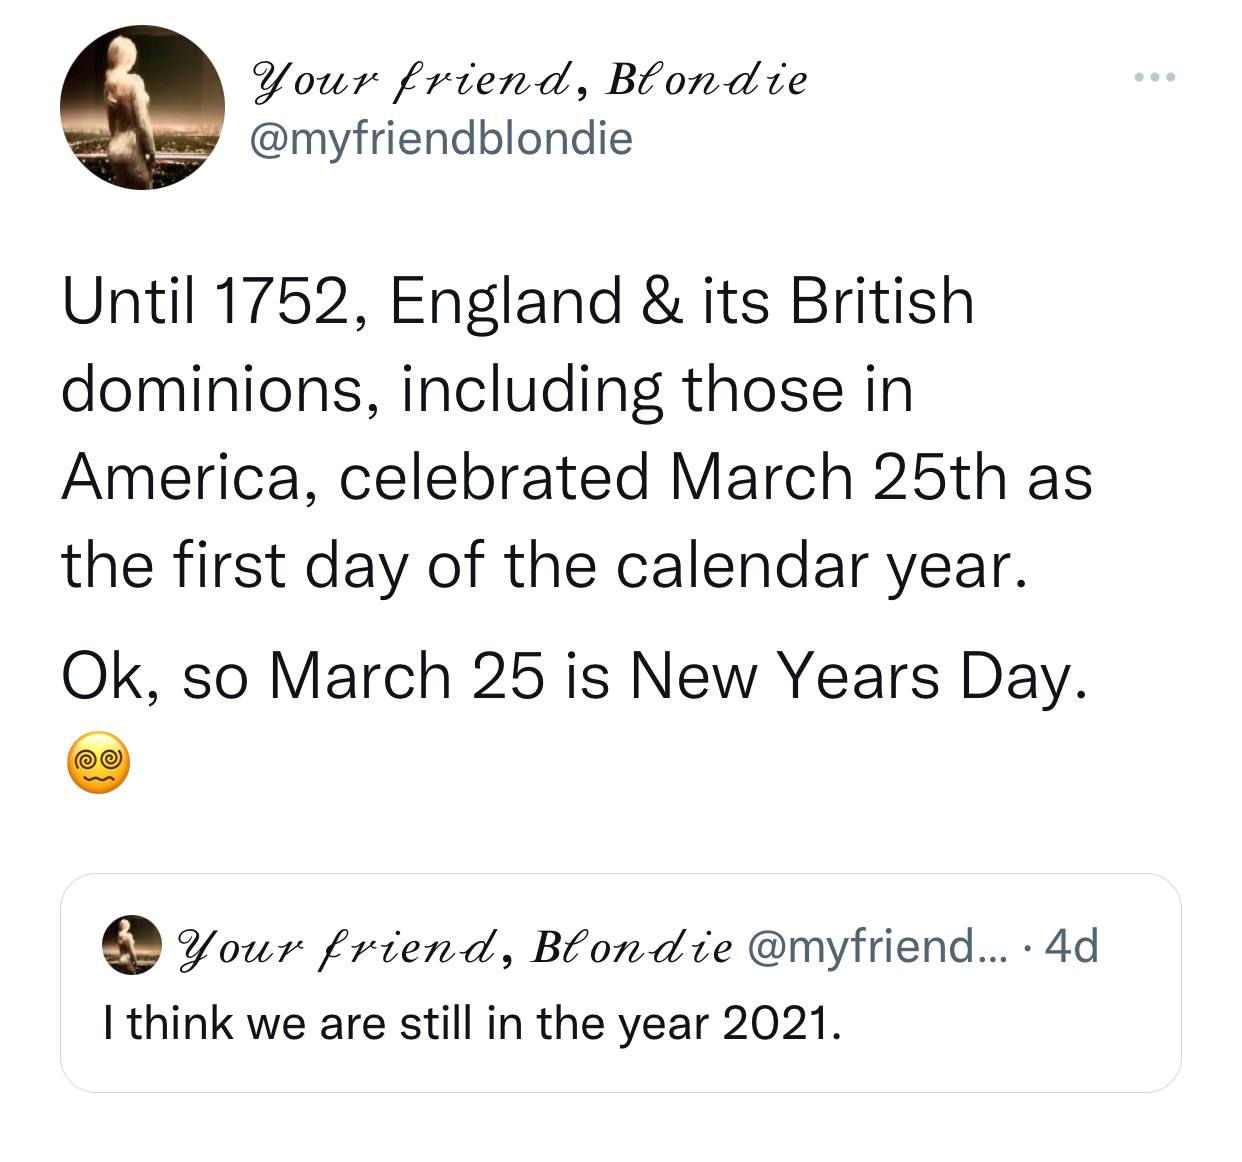Click the dizzy spiral-eyes emoji

(x=98, y=762)
